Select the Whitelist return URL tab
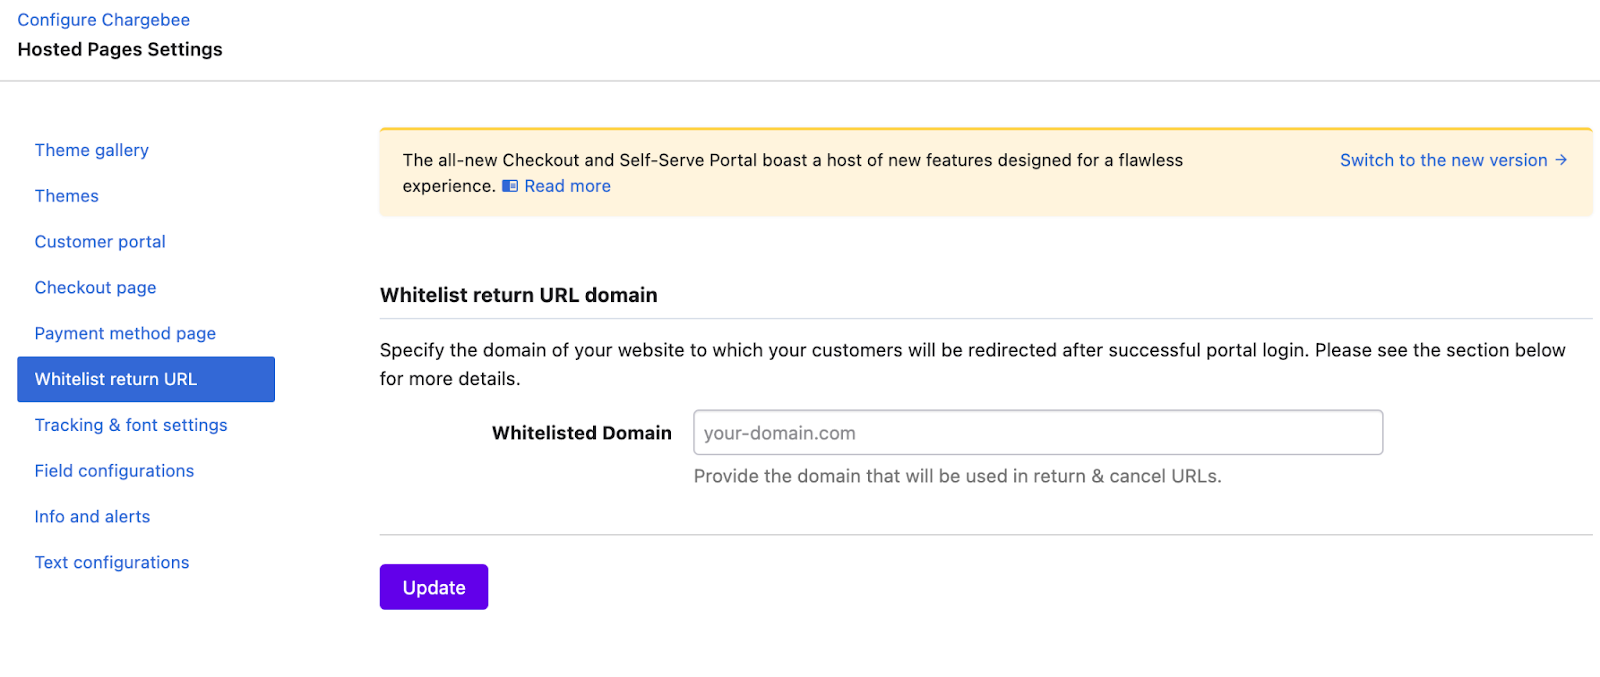 click(146, 379)
